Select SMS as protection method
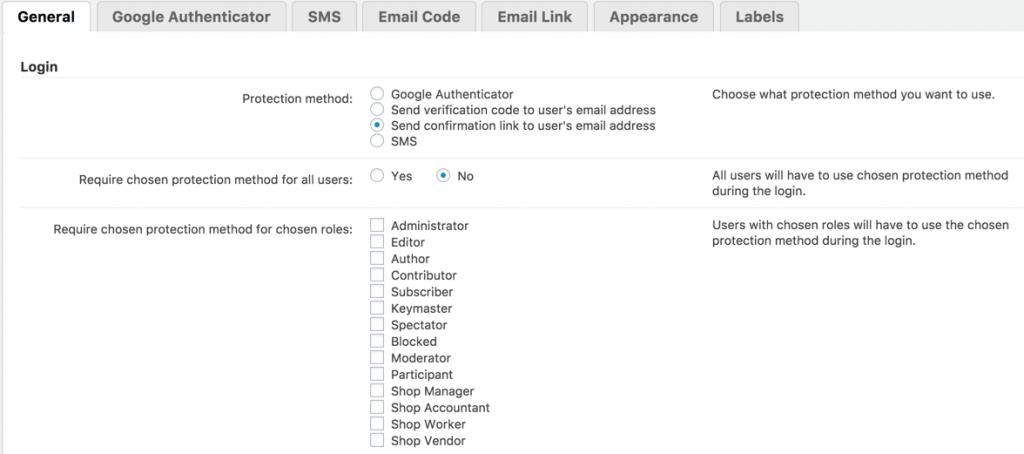 click(x=377, y=141)
